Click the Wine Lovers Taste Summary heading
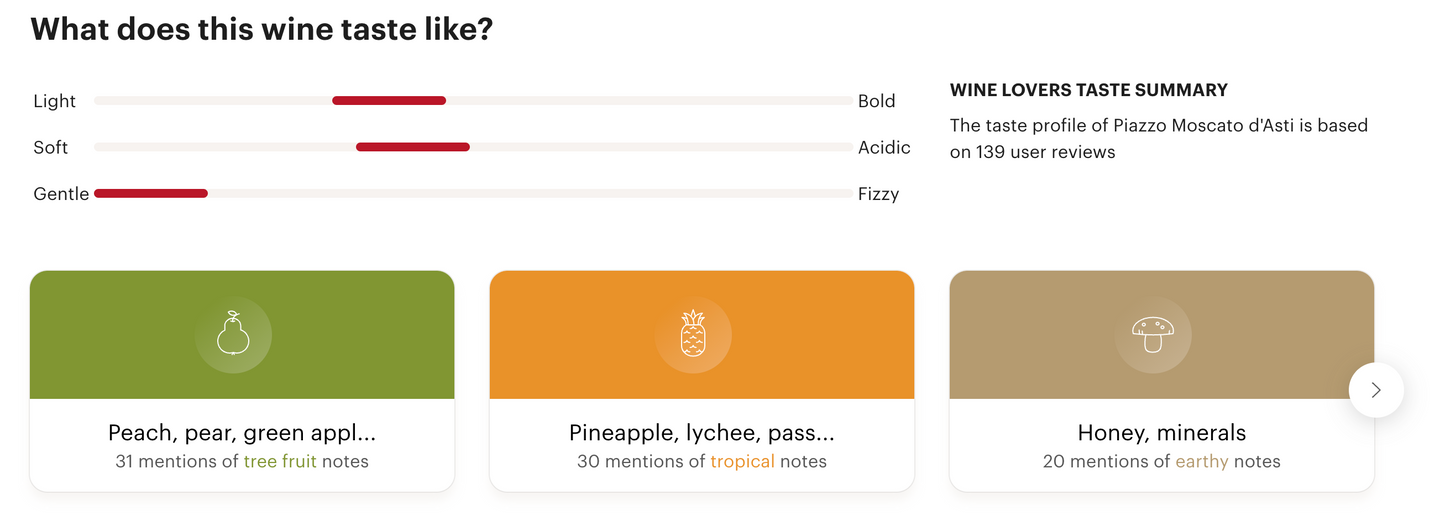The height and width of the screenshot is (516, 1445). pyautogui.click(x=1089, y=90)
